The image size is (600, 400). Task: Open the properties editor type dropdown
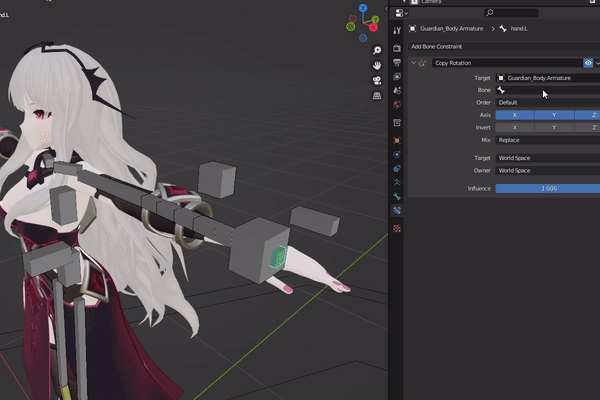pos(401,13)
